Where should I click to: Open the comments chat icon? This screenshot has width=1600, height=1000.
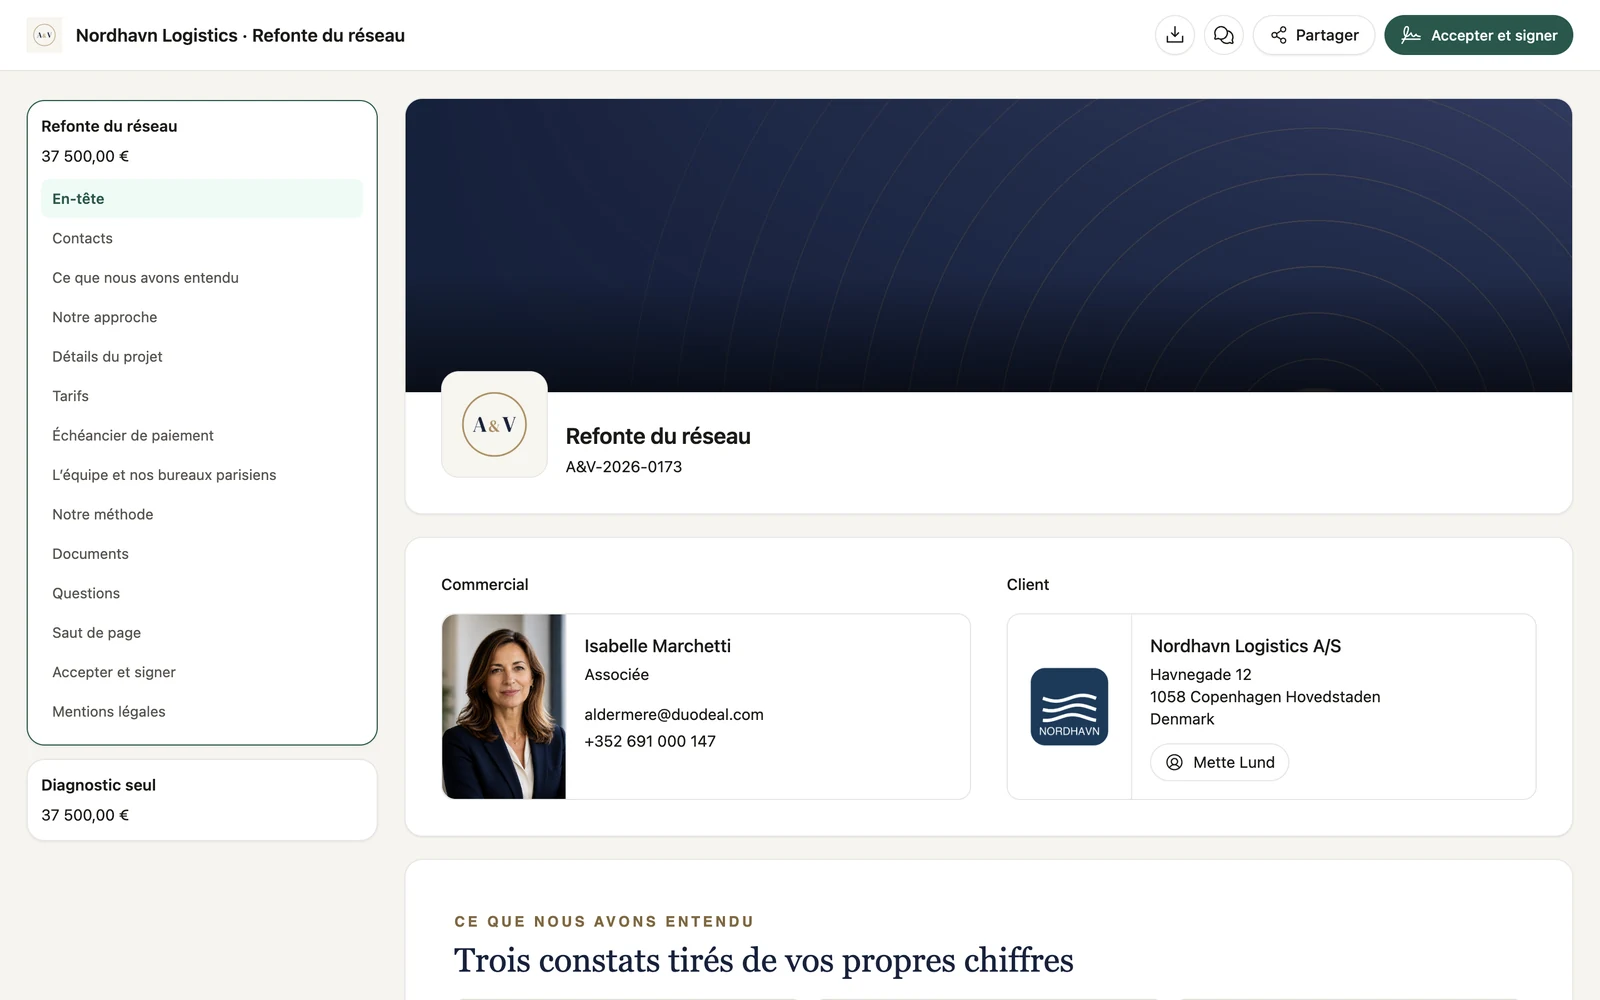pyautogui.click(x=1224, y=35)
